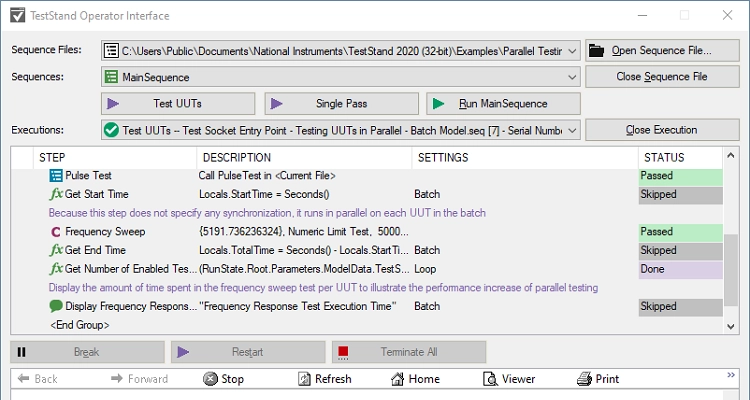
Task: Click the Stop icon in report toolbar
Action: click(211, 379)
